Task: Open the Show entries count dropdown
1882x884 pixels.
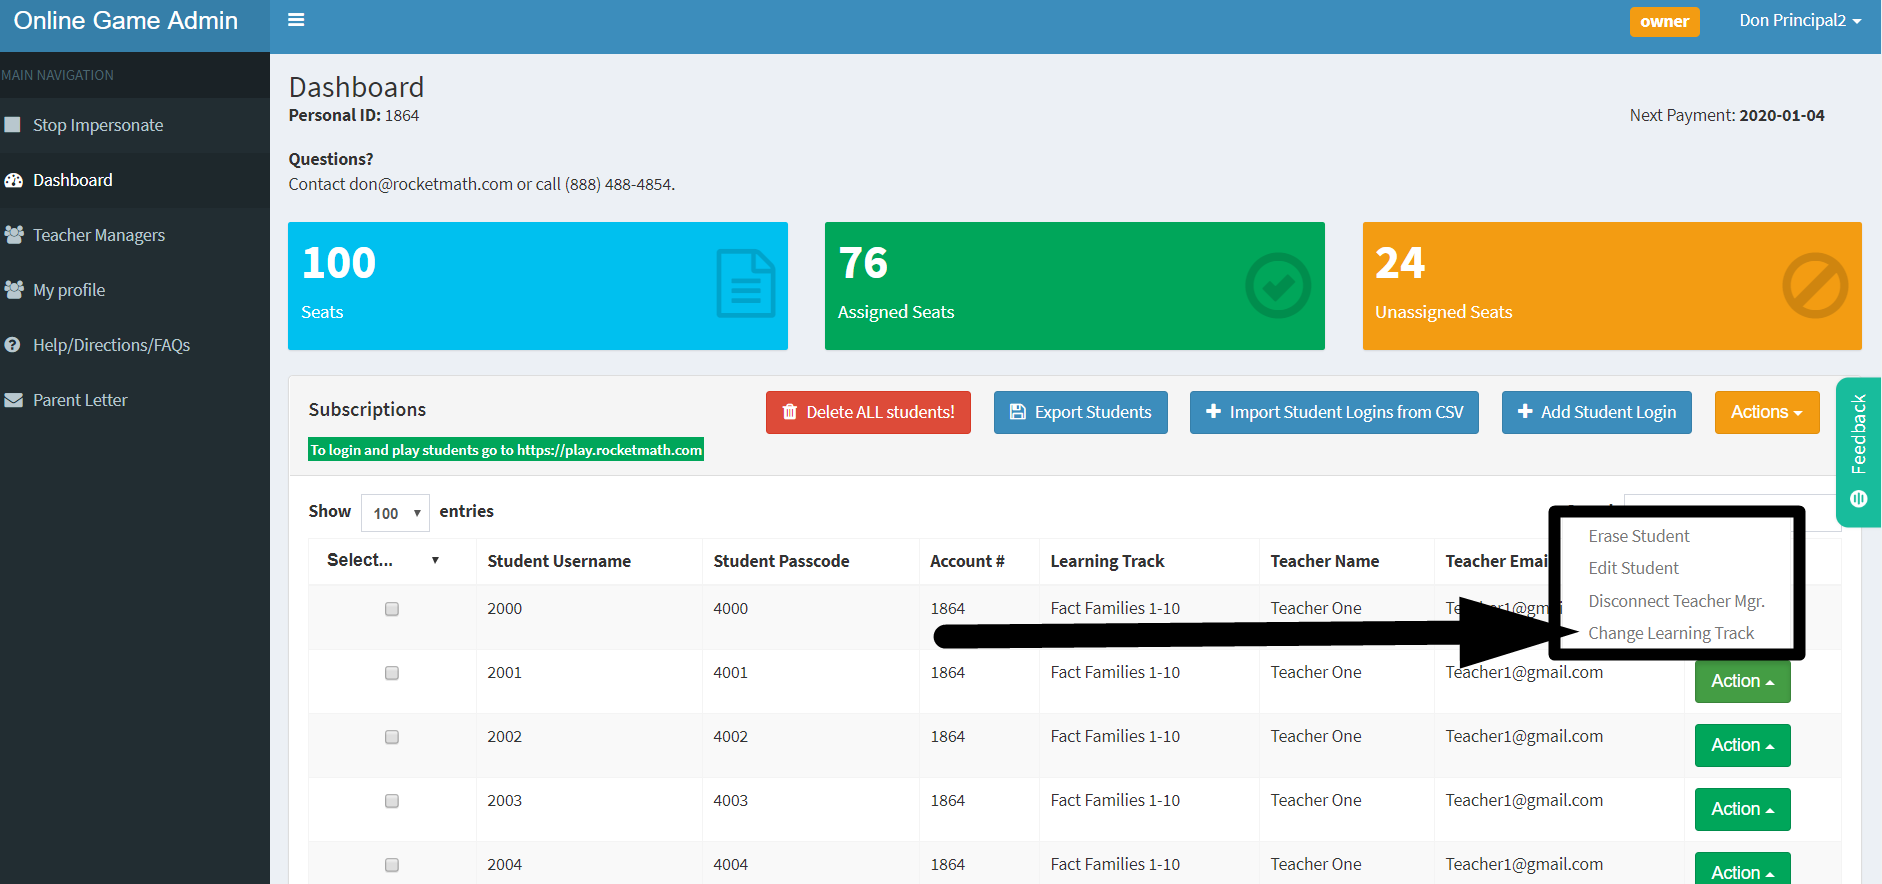Action: [395, 513]
